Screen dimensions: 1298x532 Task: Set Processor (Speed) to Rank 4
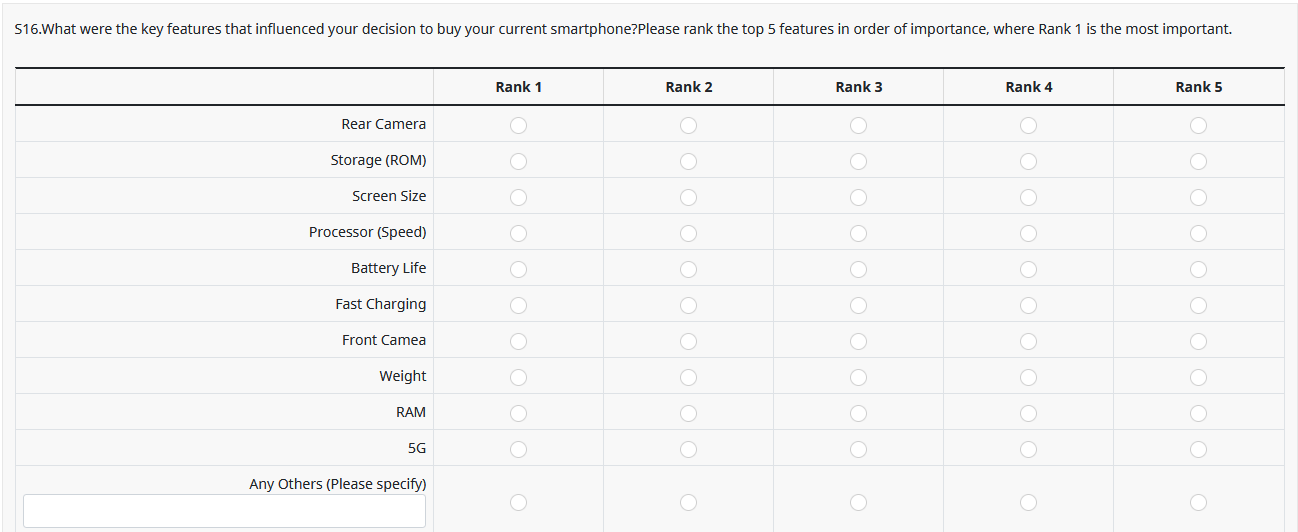(1028, 233)
